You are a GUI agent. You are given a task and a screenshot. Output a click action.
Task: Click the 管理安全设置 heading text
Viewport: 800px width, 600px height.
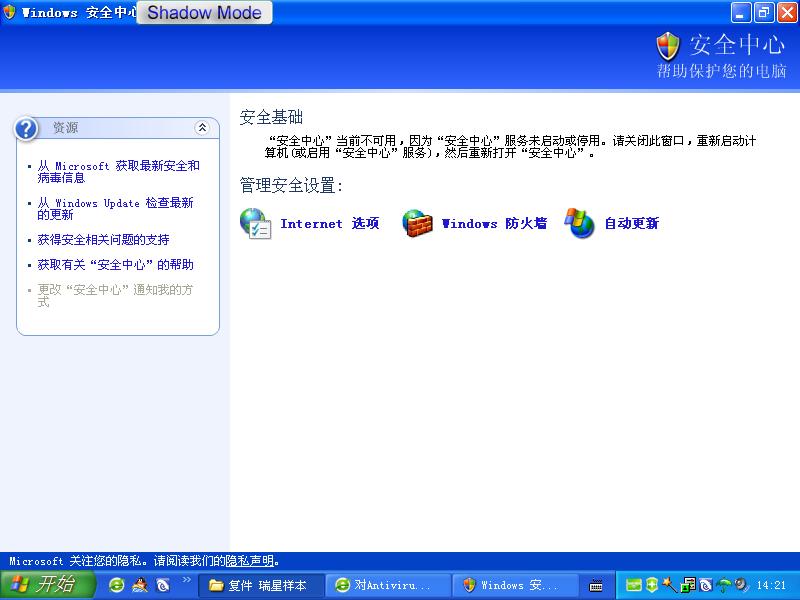[x=291, y=185]
